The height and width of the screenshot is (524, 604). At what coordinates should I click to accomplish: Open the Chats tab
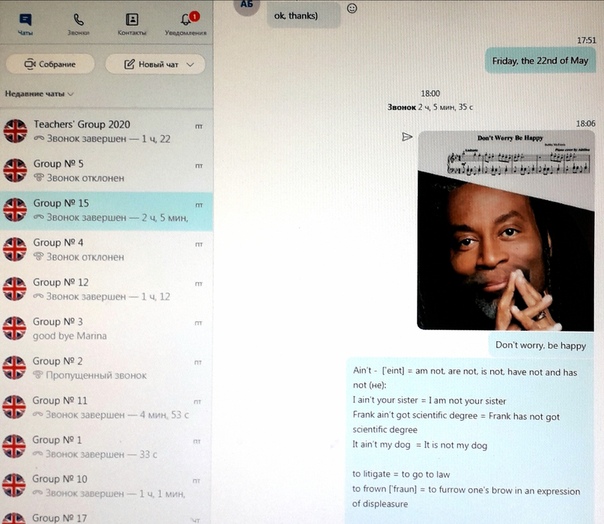(x=25, y=24)
